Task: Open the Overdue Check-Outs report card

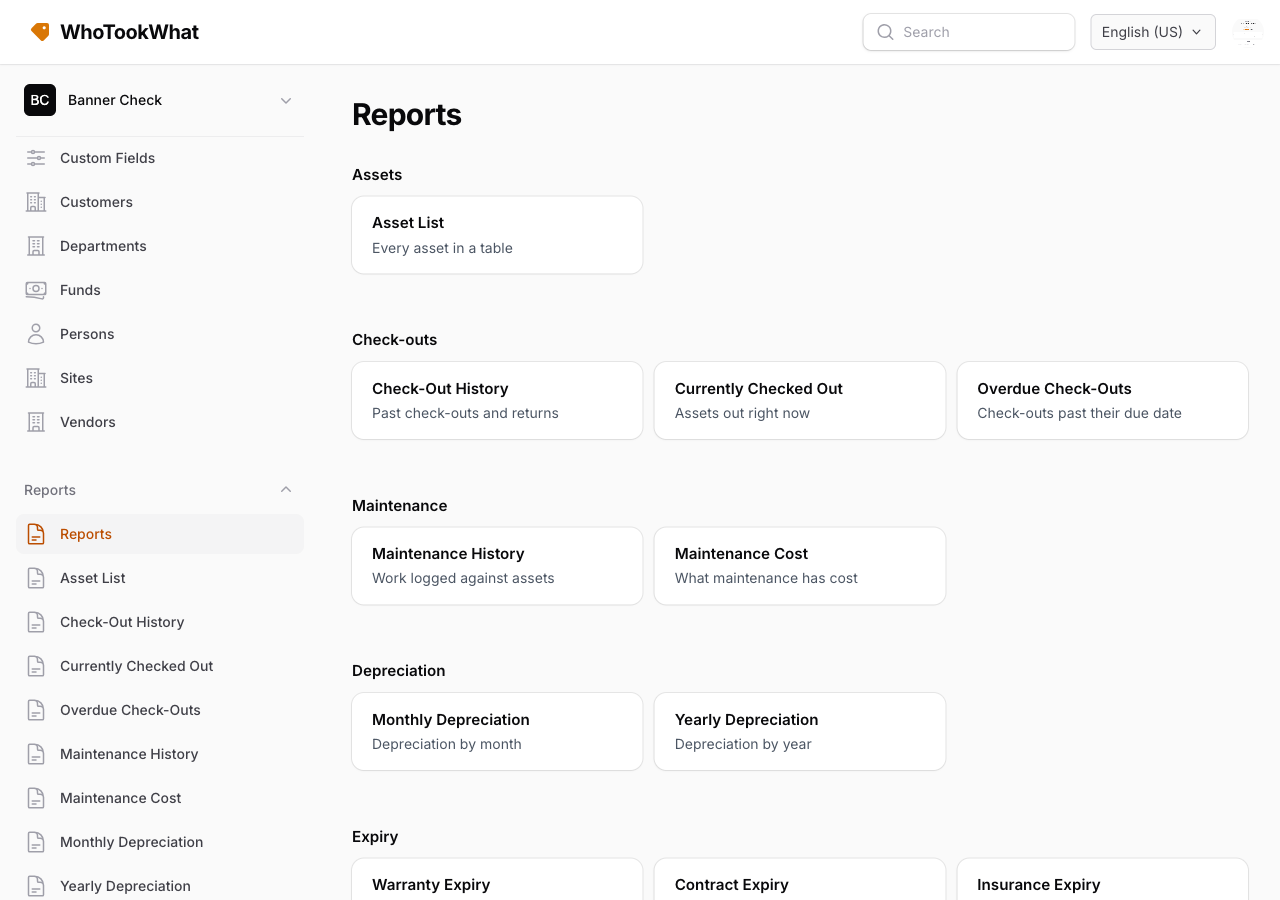Action: [1103, 400]
